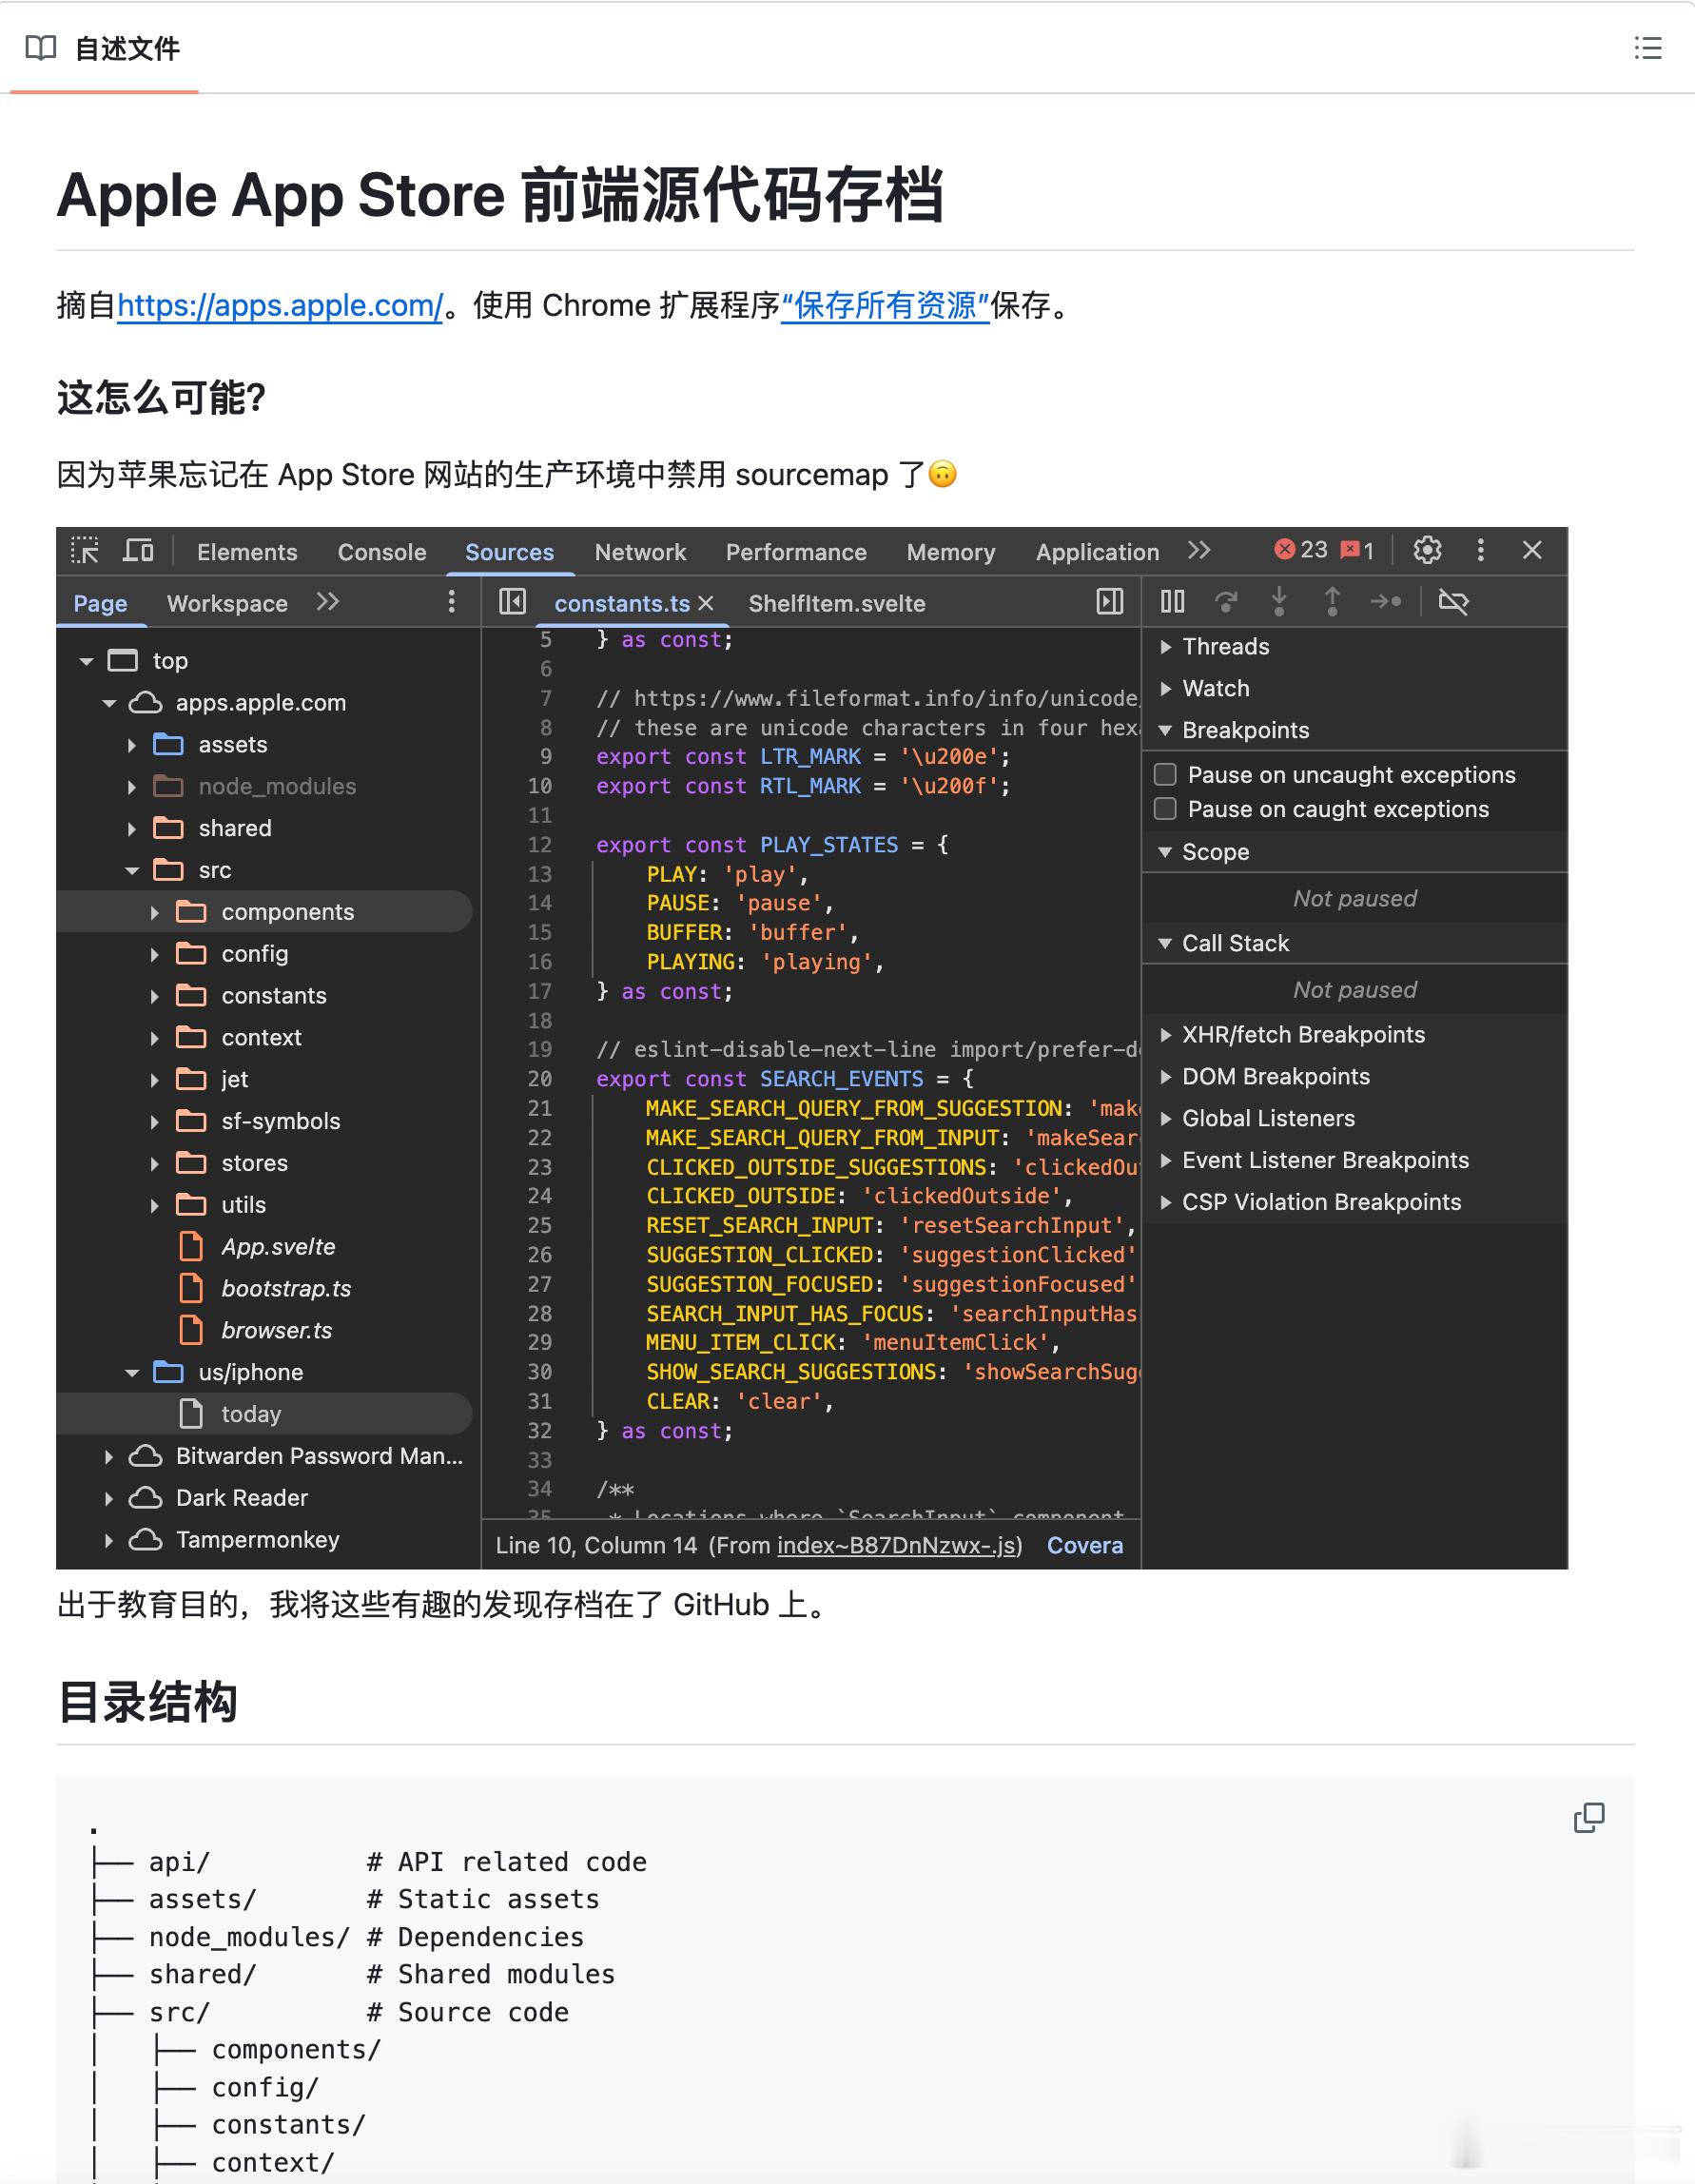Click the Coverage link in status bar
This screenshot has height=2184, width=1695.
point(1085,1545)
